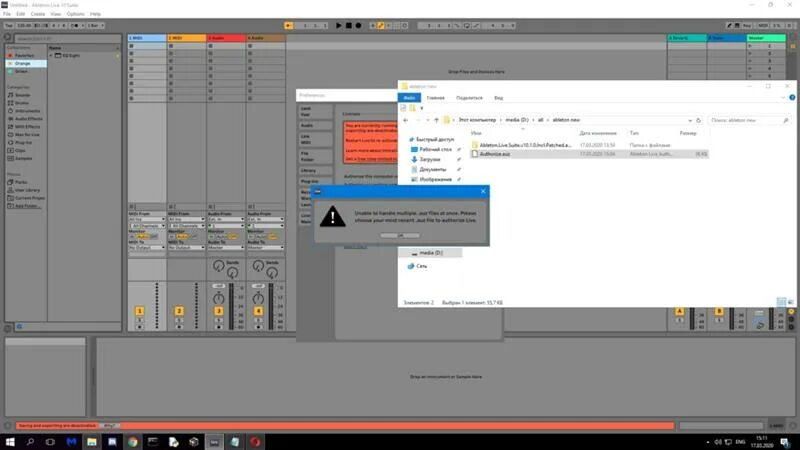Set track 3 monitor to Off
This screenshot has width=800, height=450.
point(233,237)
